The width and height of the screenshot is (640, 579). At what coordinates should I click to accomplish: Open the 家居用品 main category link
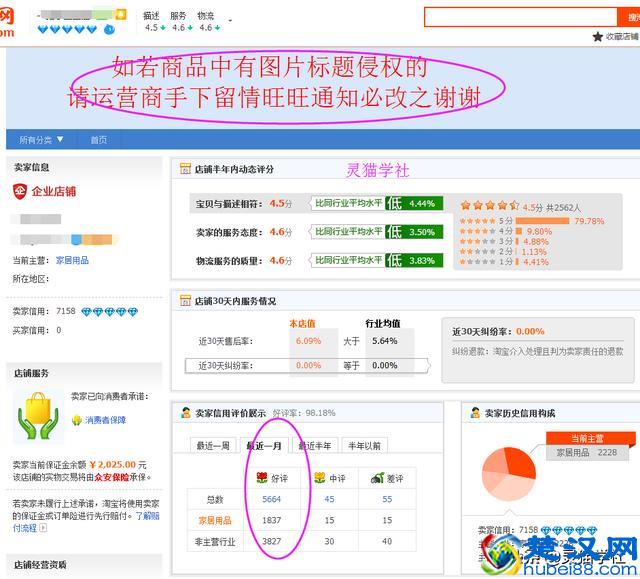click(72, 260)
